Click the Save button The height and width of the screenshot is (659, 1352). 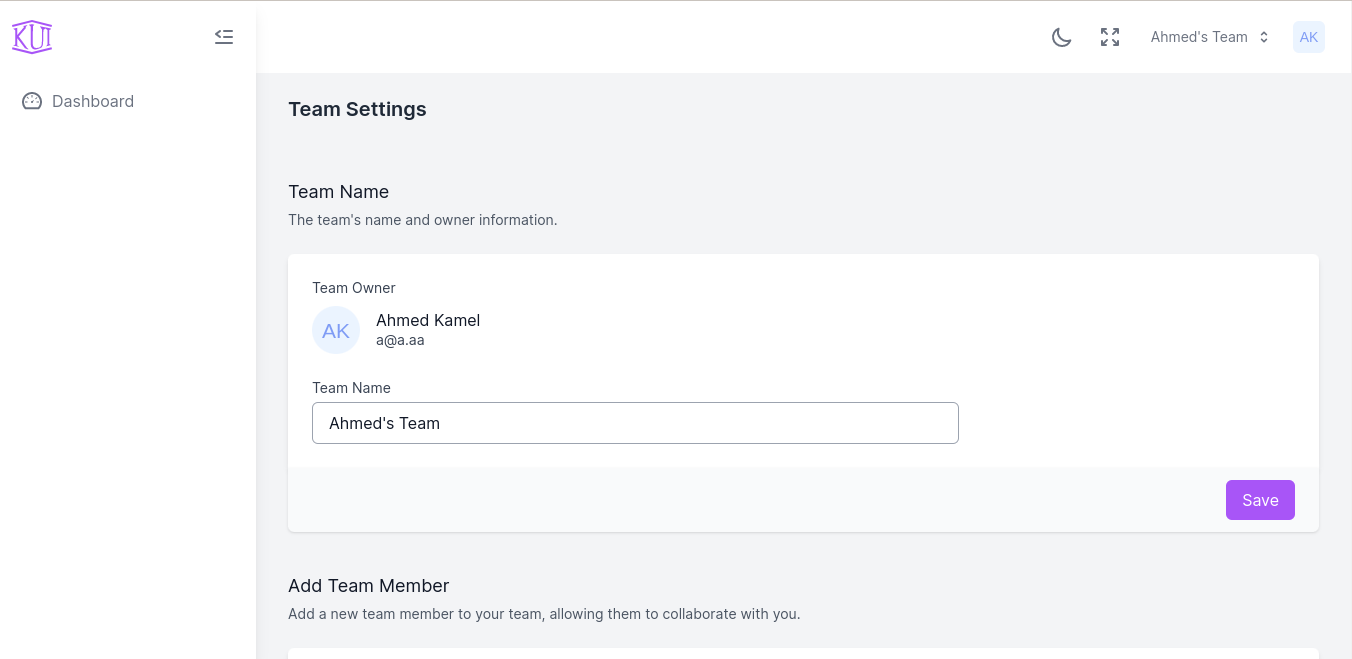1260,500
